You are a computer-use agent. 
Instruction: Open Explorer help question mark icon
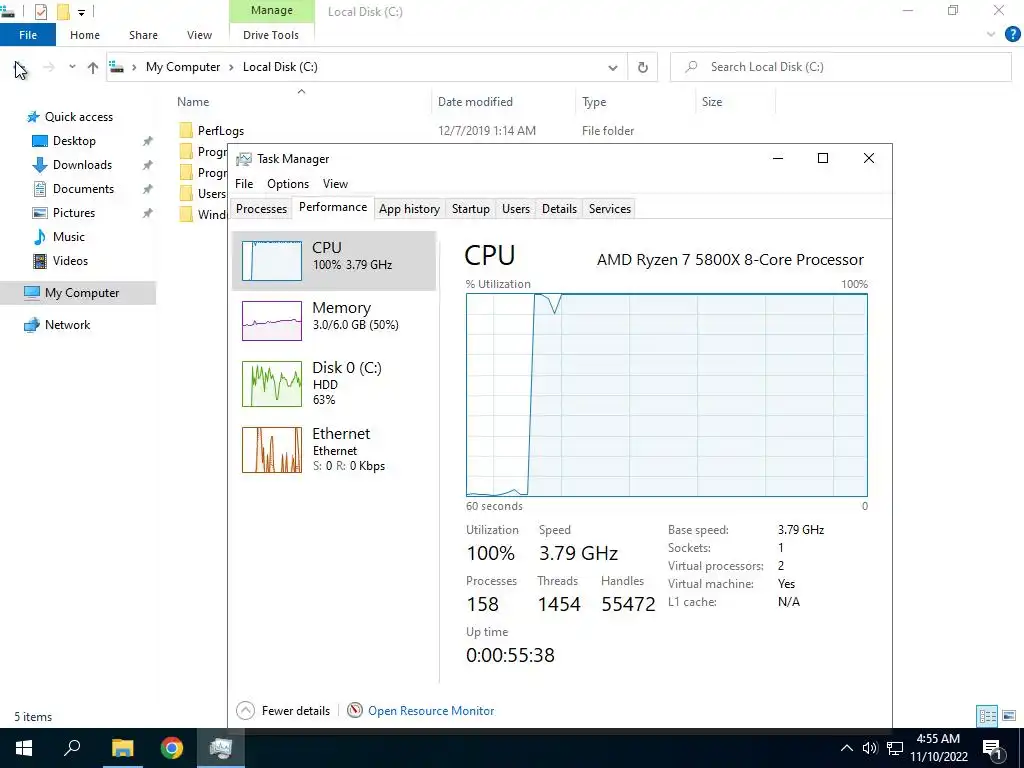(1012, 35)
